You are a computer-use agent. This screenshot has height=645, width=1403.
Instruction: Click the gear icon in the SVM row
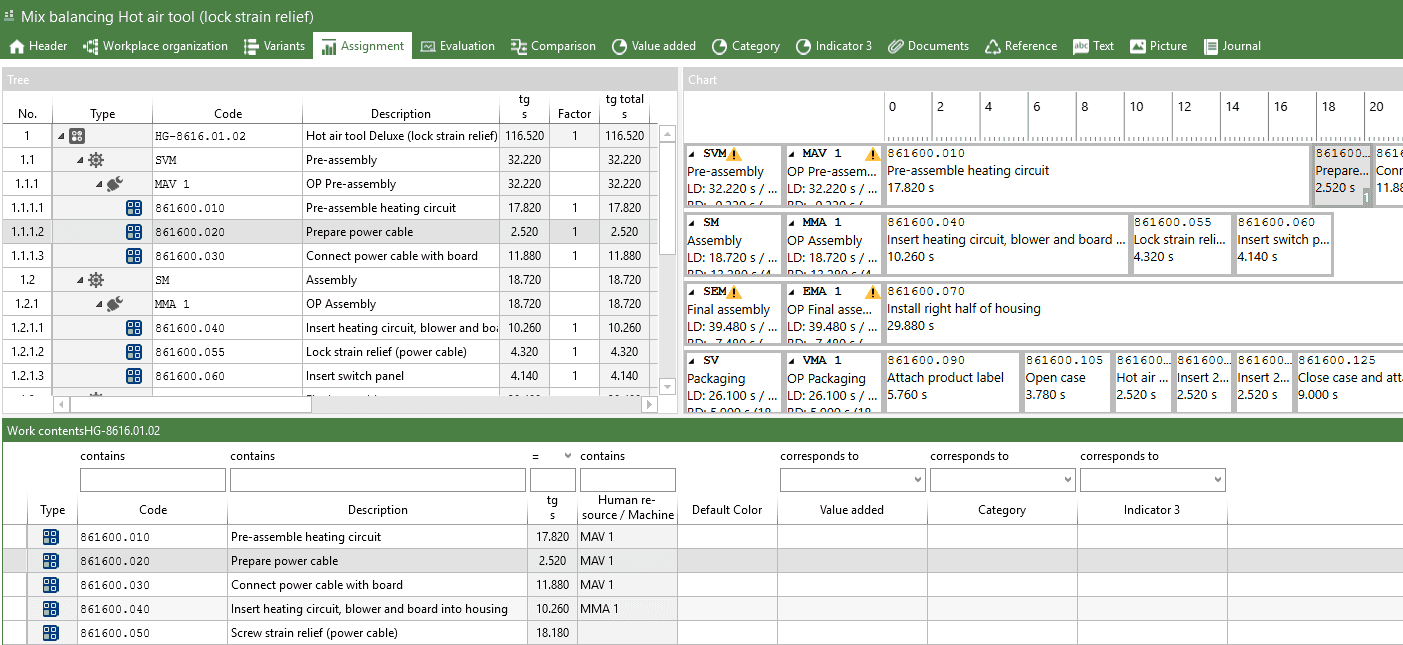96,160
